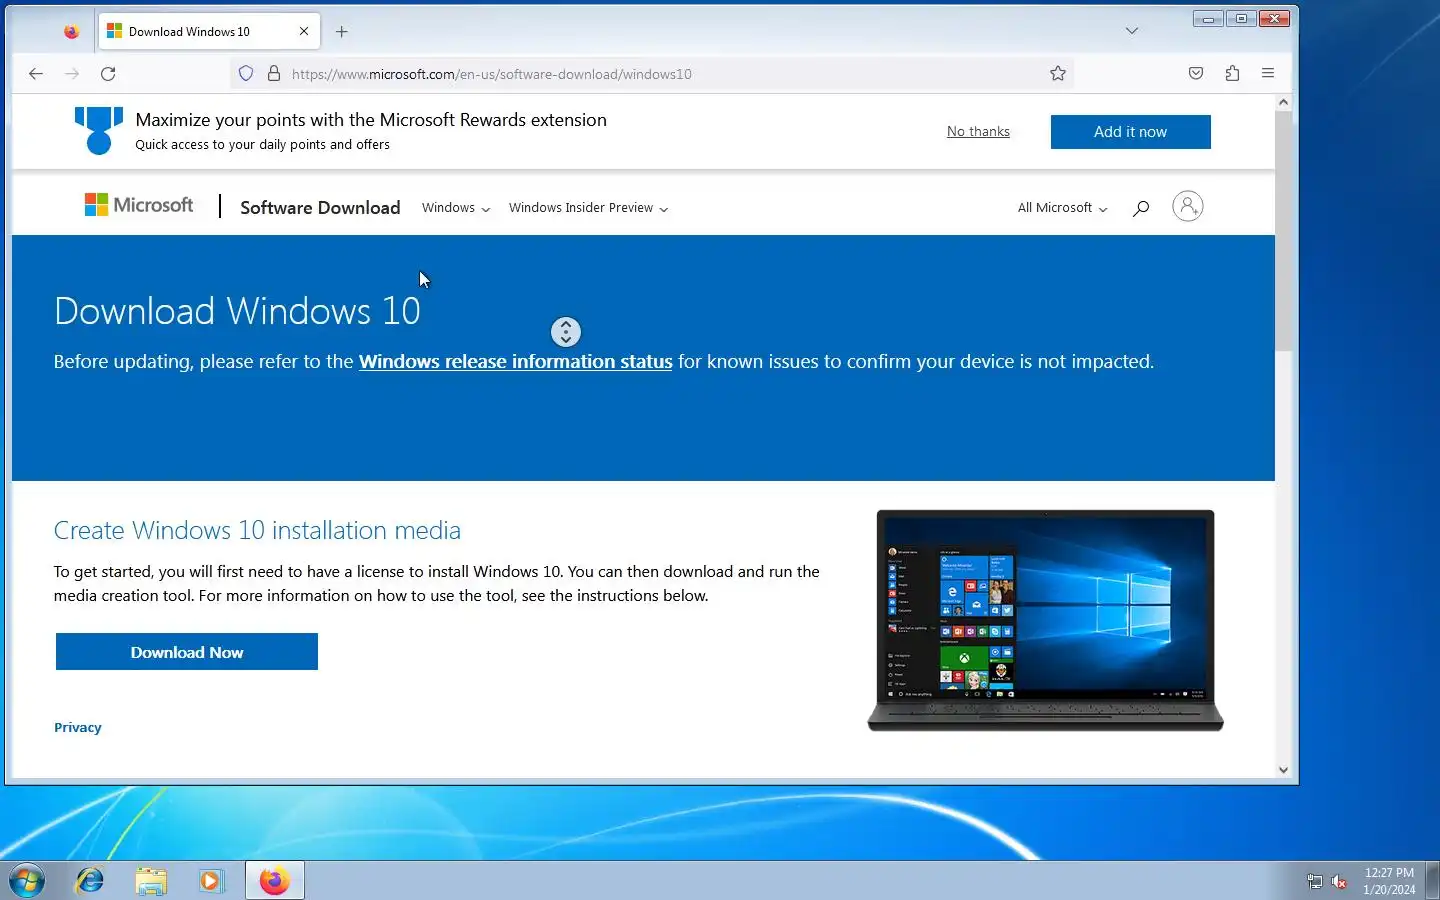The width and height of the screenshot is (1440, 900).
Task: Click the Create Windows 10 installation media heading
Action: point(257,531)
